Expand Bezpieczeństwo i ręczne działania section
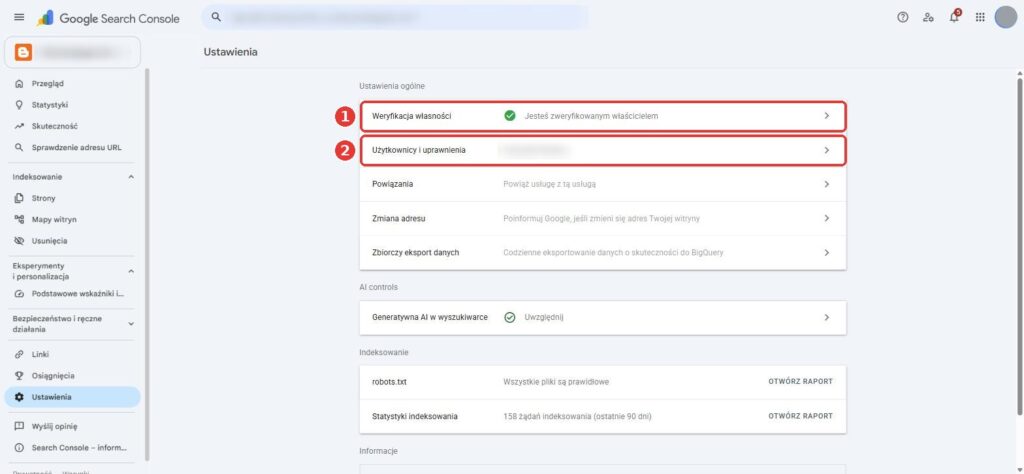 point(131,324)
